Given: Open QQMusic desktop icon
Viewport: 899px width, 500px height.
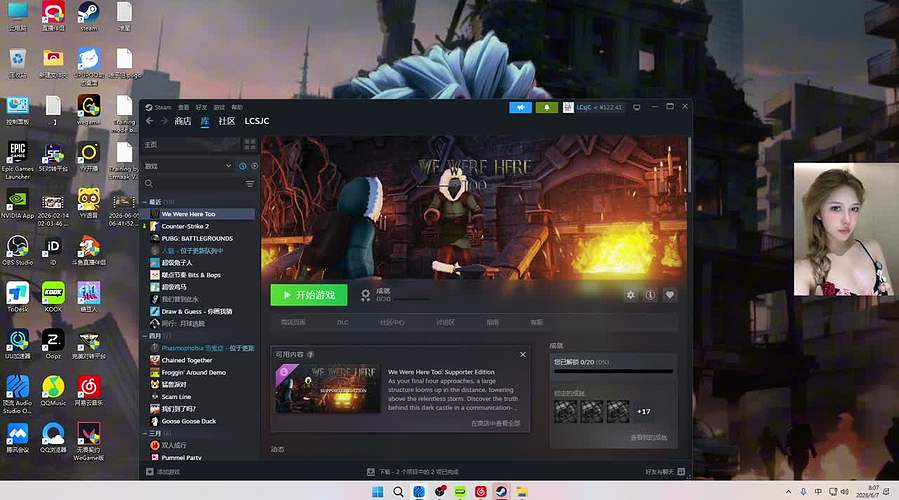Looking at the screenshot, I should click(53, 390).
